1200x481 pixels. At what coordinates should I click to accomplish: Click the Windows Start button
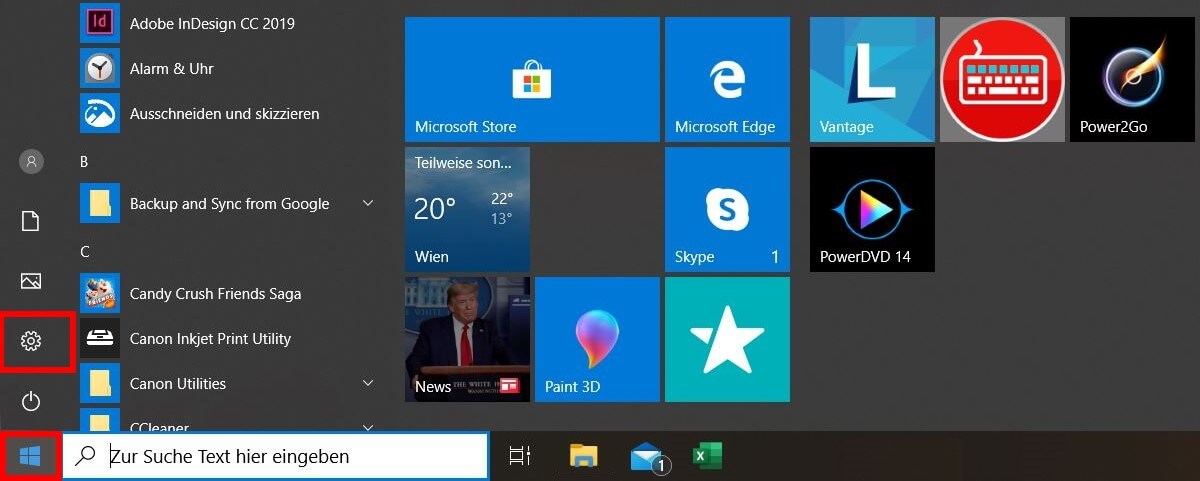pos(30,457)
